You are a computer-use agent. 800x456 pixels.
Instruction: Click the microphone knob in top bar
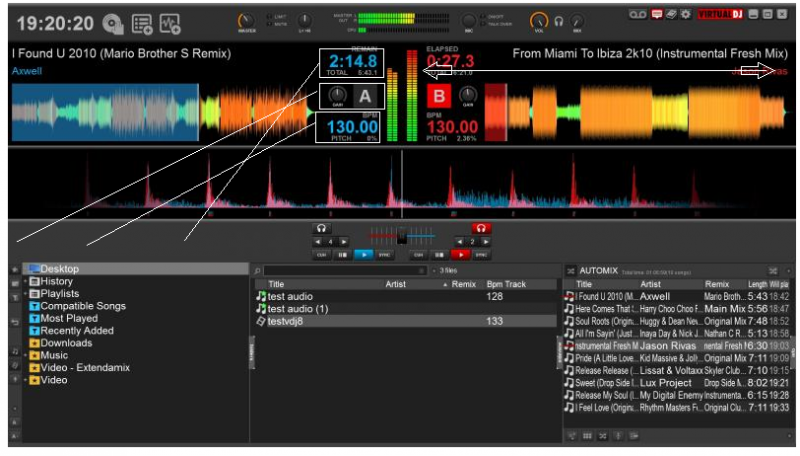468,20
